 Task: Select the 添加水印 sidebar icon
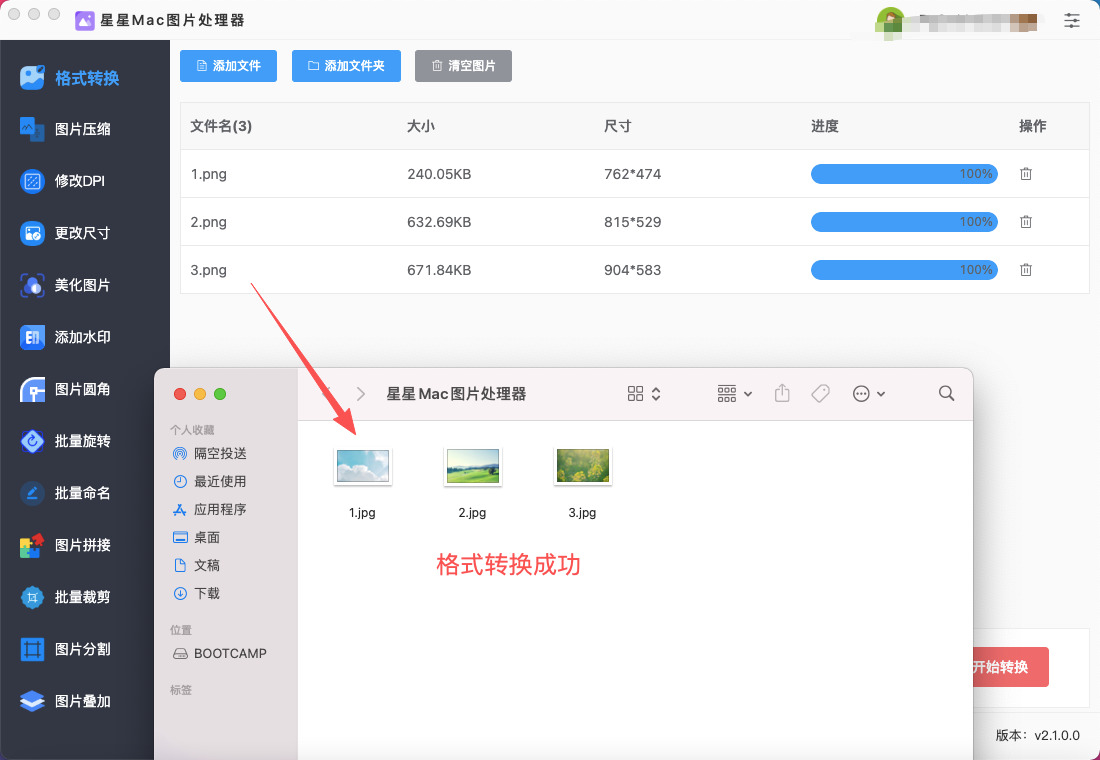click(33, 337)
